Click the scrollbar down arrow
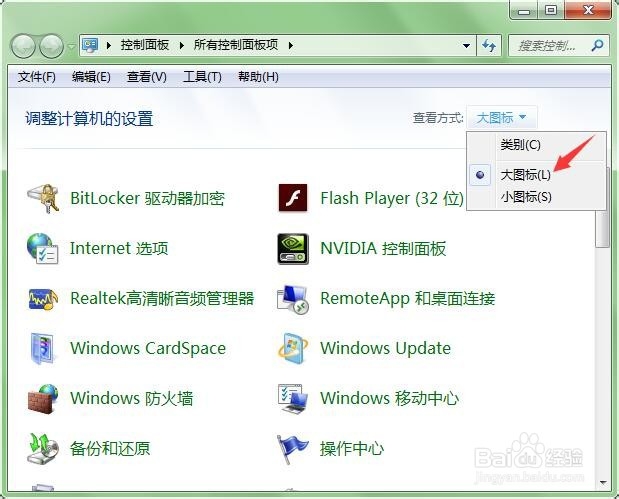The width and height of the screenshot is (619, 499). point(602,482)
